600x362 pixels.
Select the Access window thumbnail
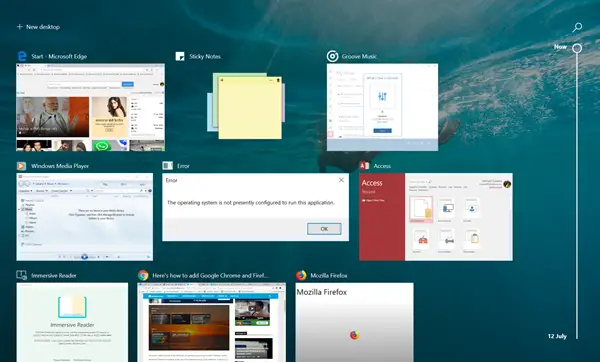click(436, 217)
